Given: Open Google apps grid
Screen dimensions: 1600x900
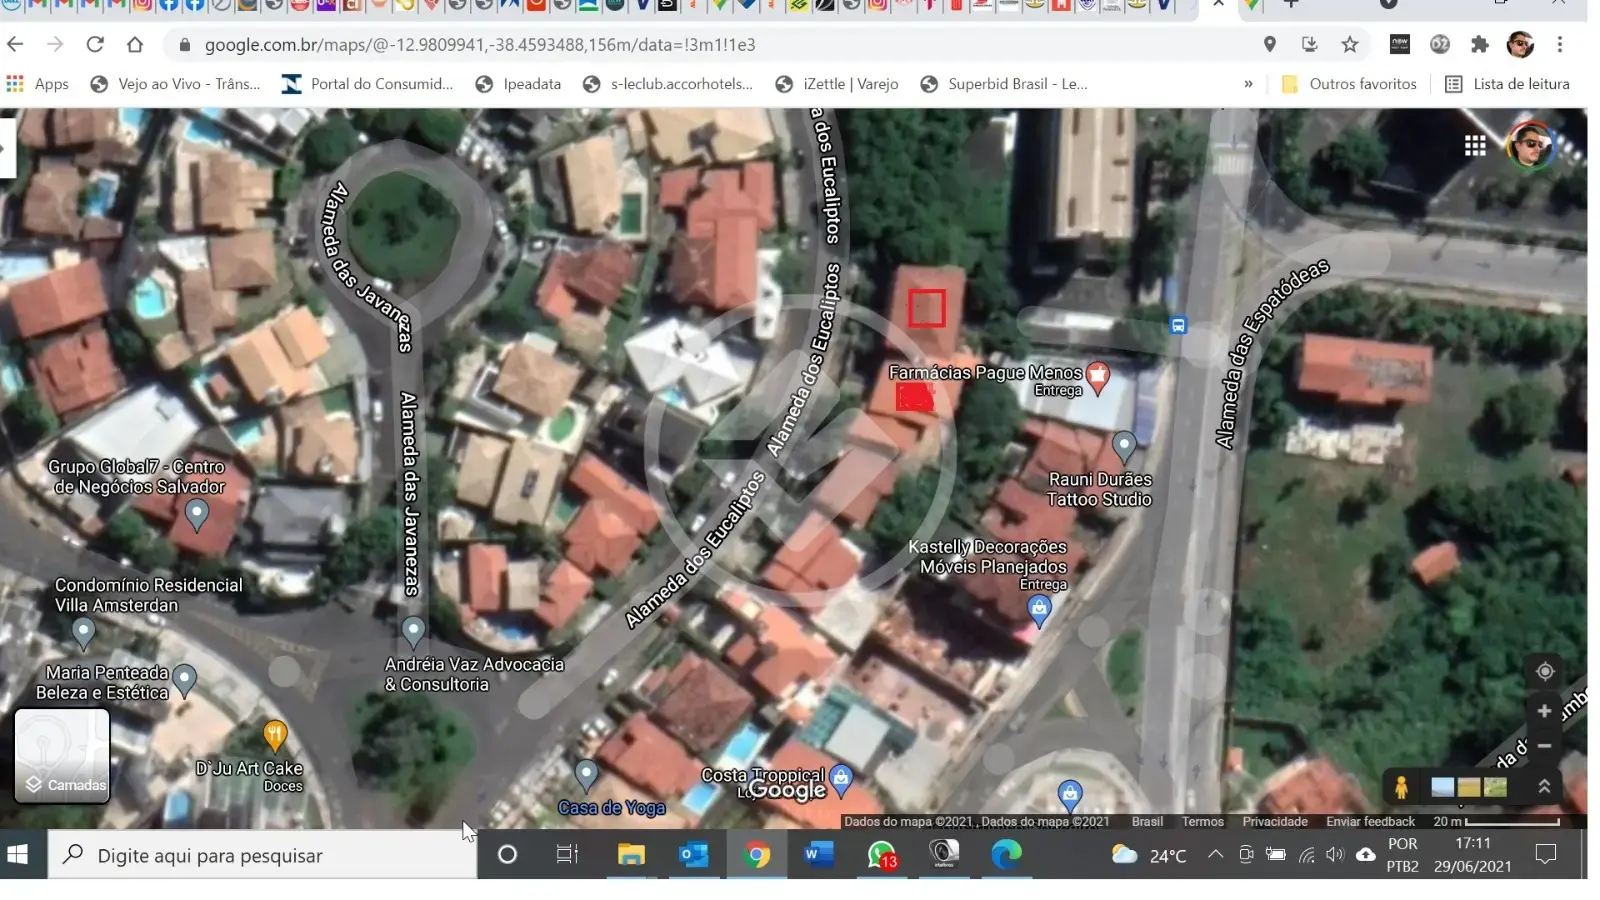Looking at the screenshot, I should (x=1475, y=146).
